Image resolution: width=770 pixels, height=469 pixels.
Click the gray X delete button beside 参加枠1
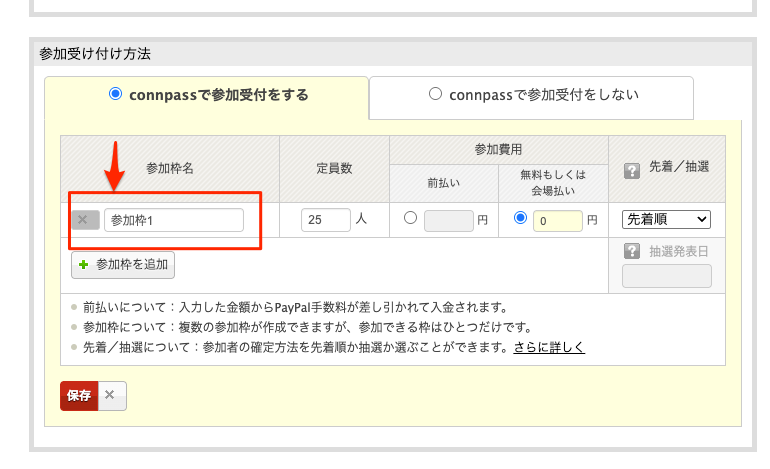point(85,220)
